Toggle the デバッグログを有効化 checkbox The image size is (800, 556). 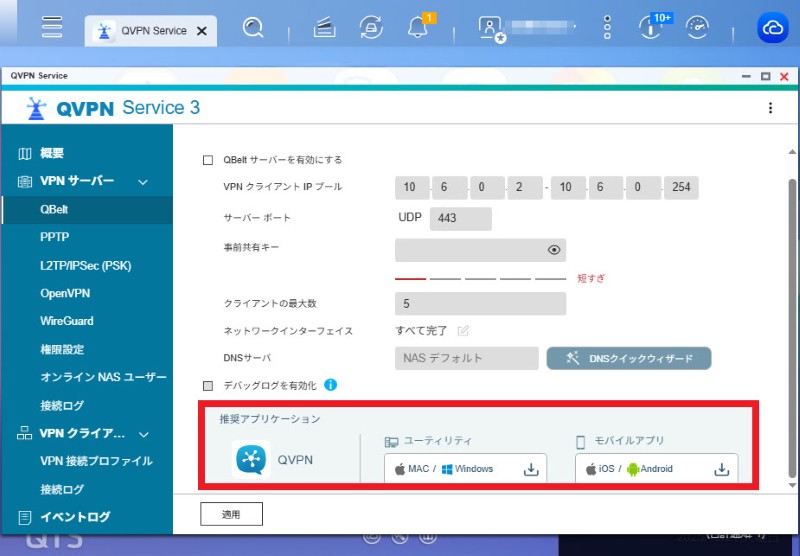(208, 385)
